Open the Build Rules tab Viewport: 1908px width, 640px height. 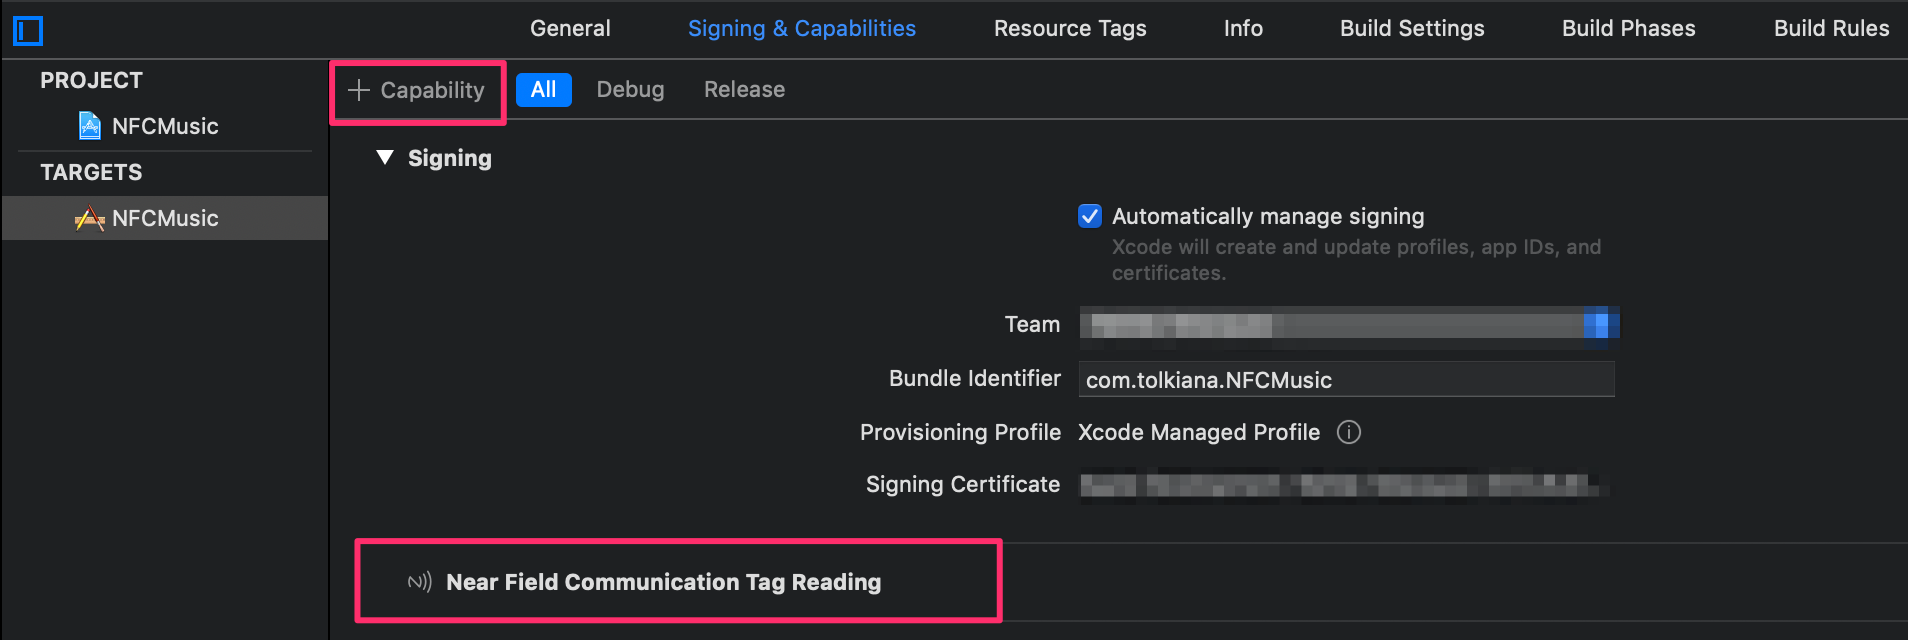pyautogui.click(x=1832, y=28)
